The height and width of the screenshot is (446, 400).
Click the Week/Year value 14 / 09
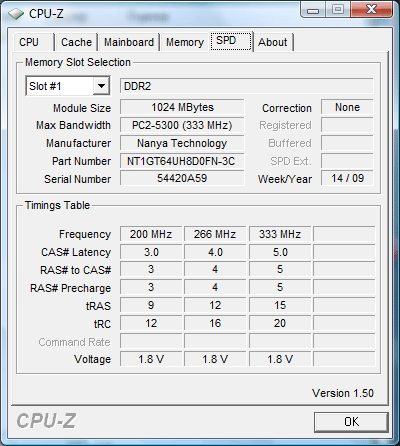(x=347, y=178)
